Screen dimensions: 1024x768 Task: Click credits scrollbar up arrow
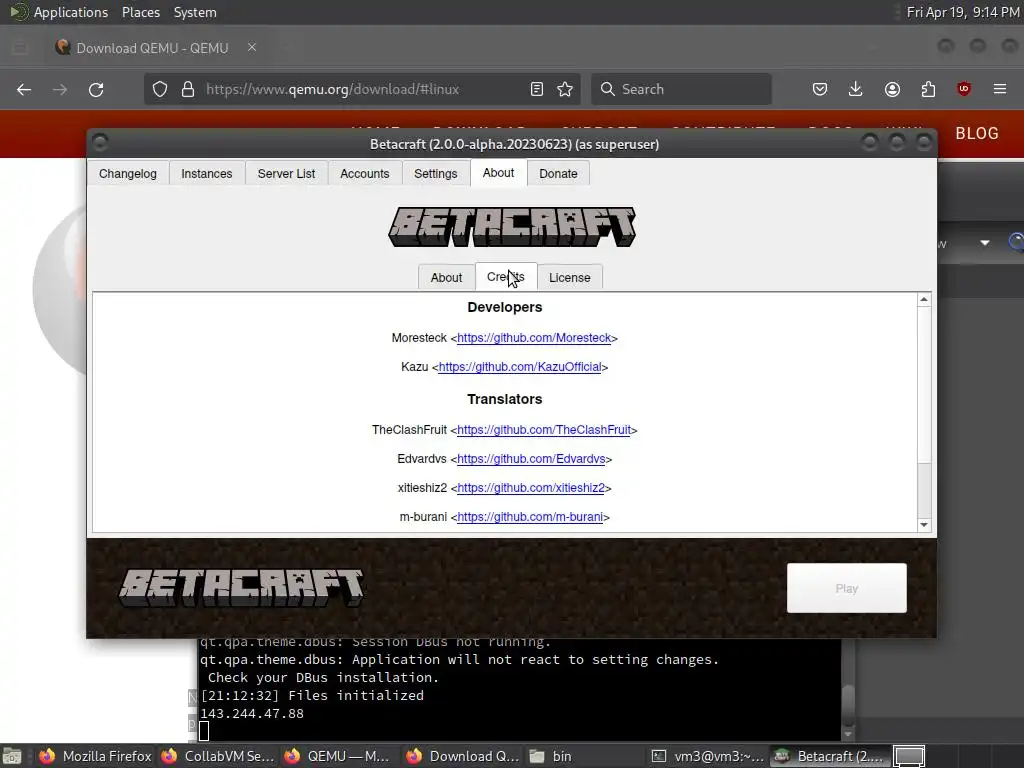[924, 300]
